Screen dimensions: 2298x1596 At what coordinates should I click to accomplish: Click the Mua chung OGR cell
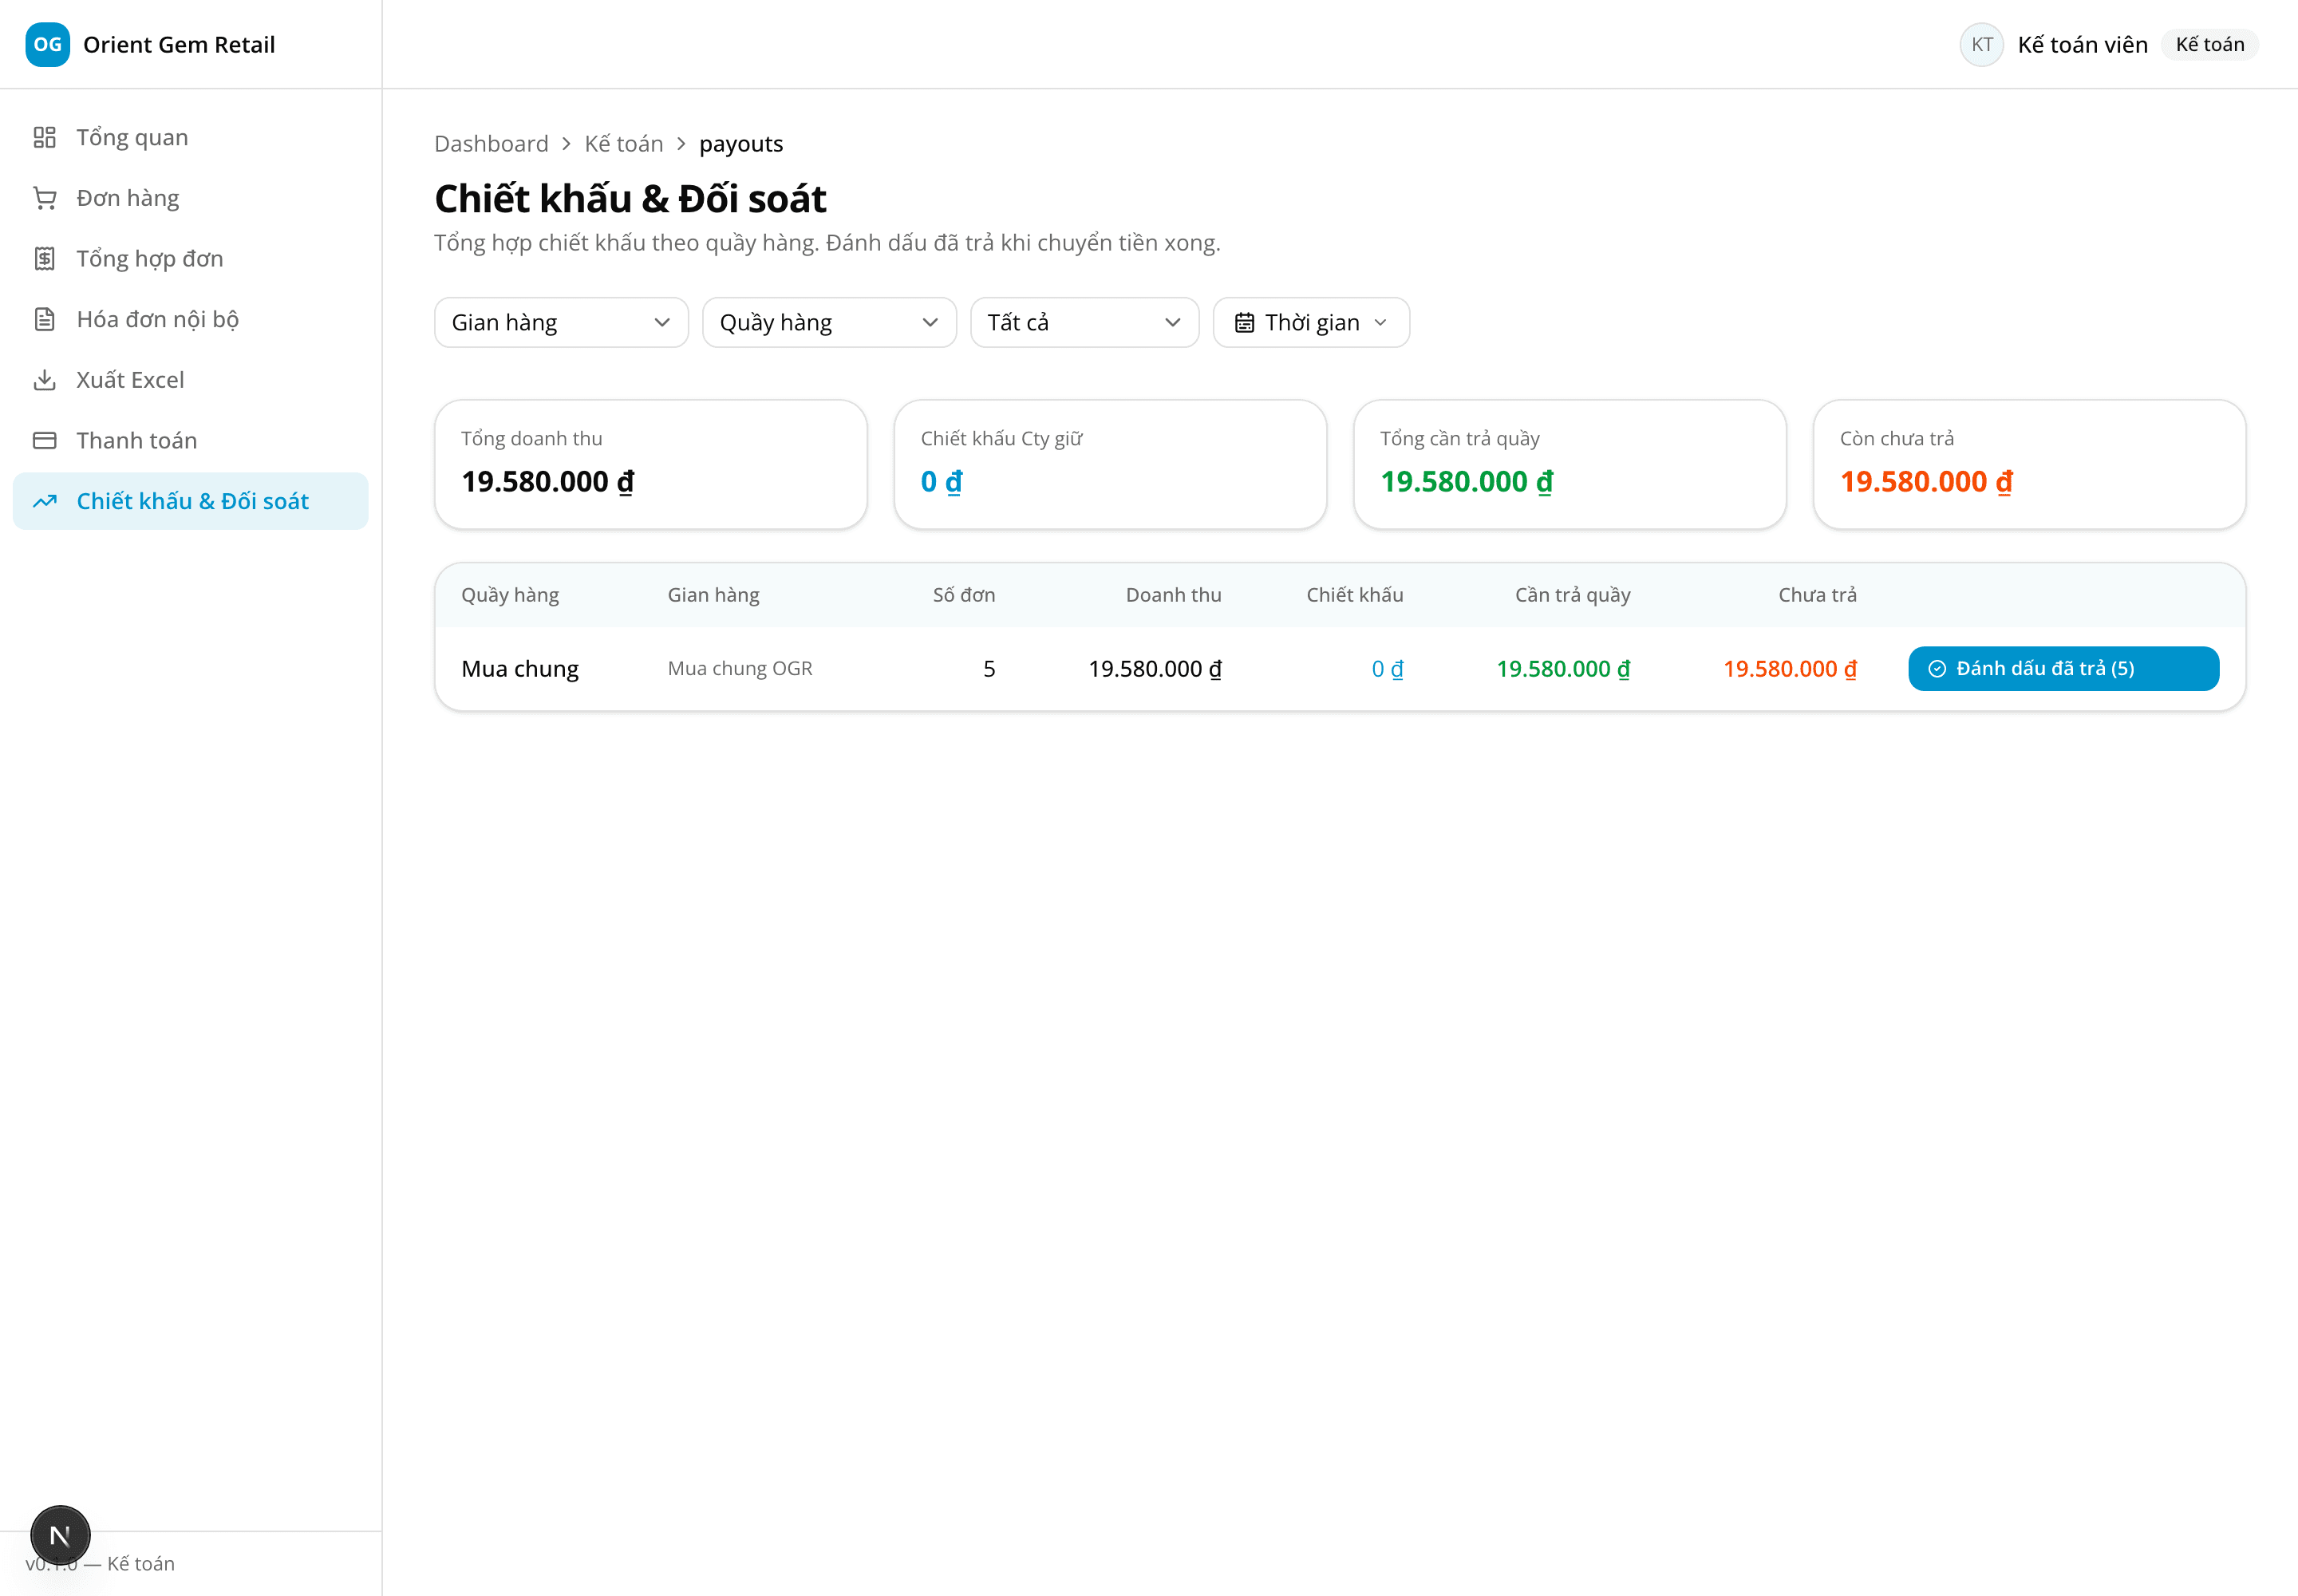point(740,669)
